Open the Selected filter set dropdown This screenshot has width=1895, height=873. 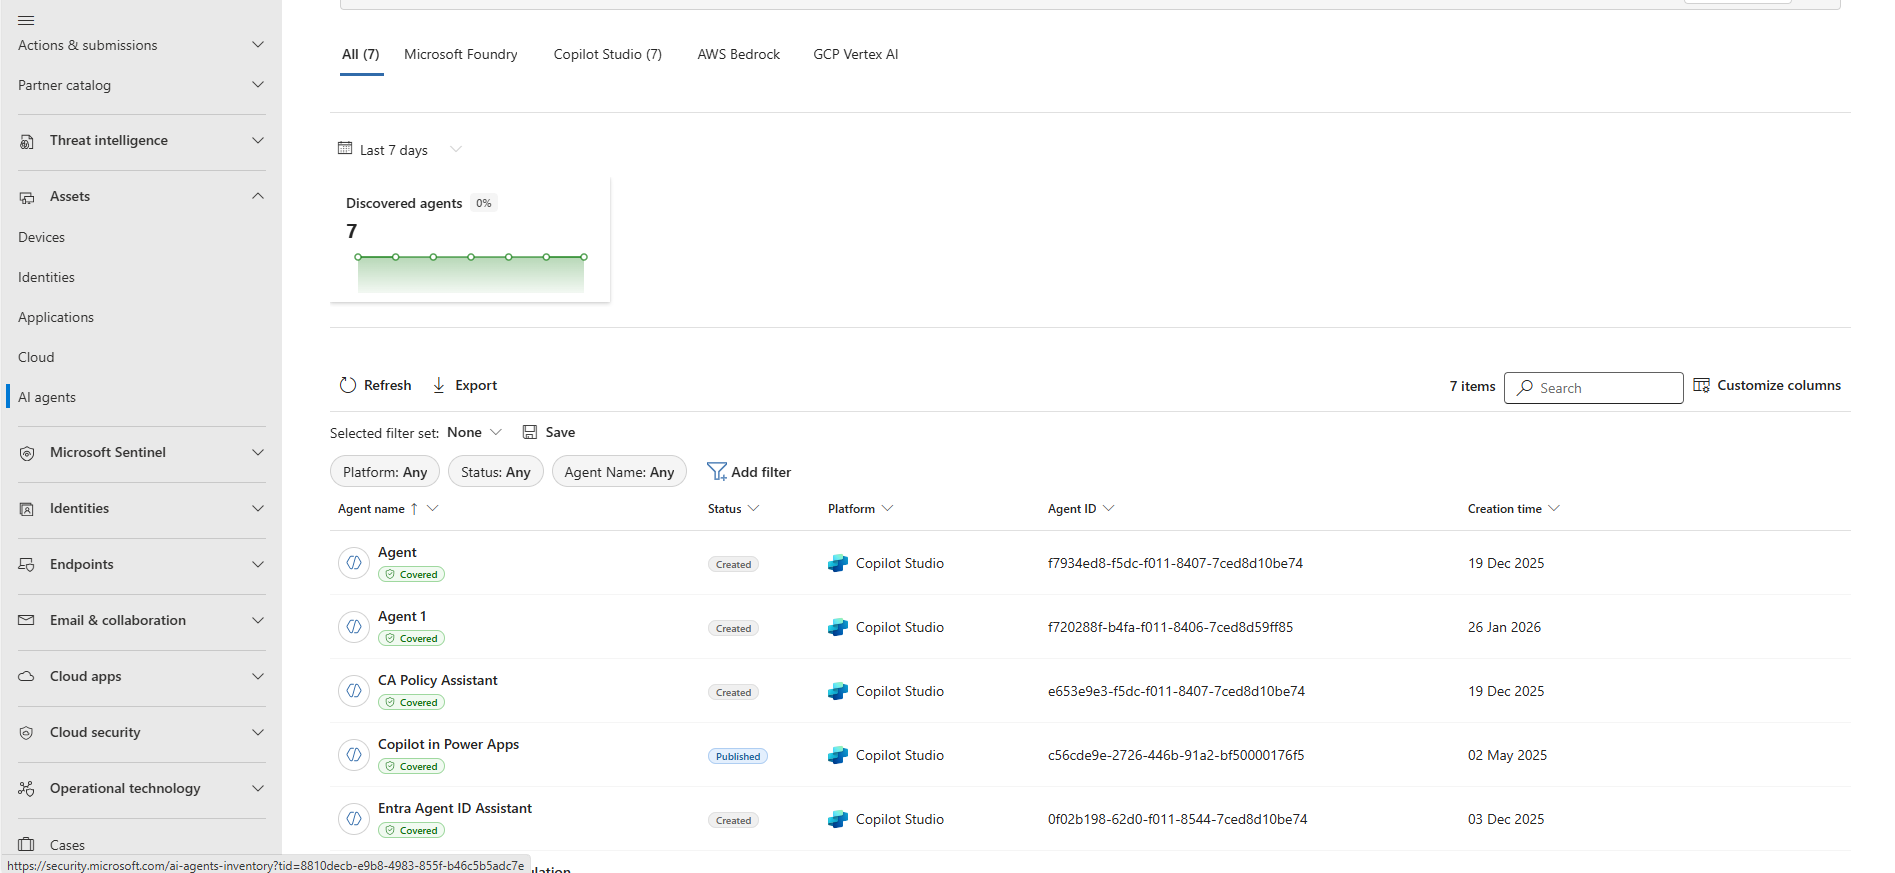(x=474, y=432)
